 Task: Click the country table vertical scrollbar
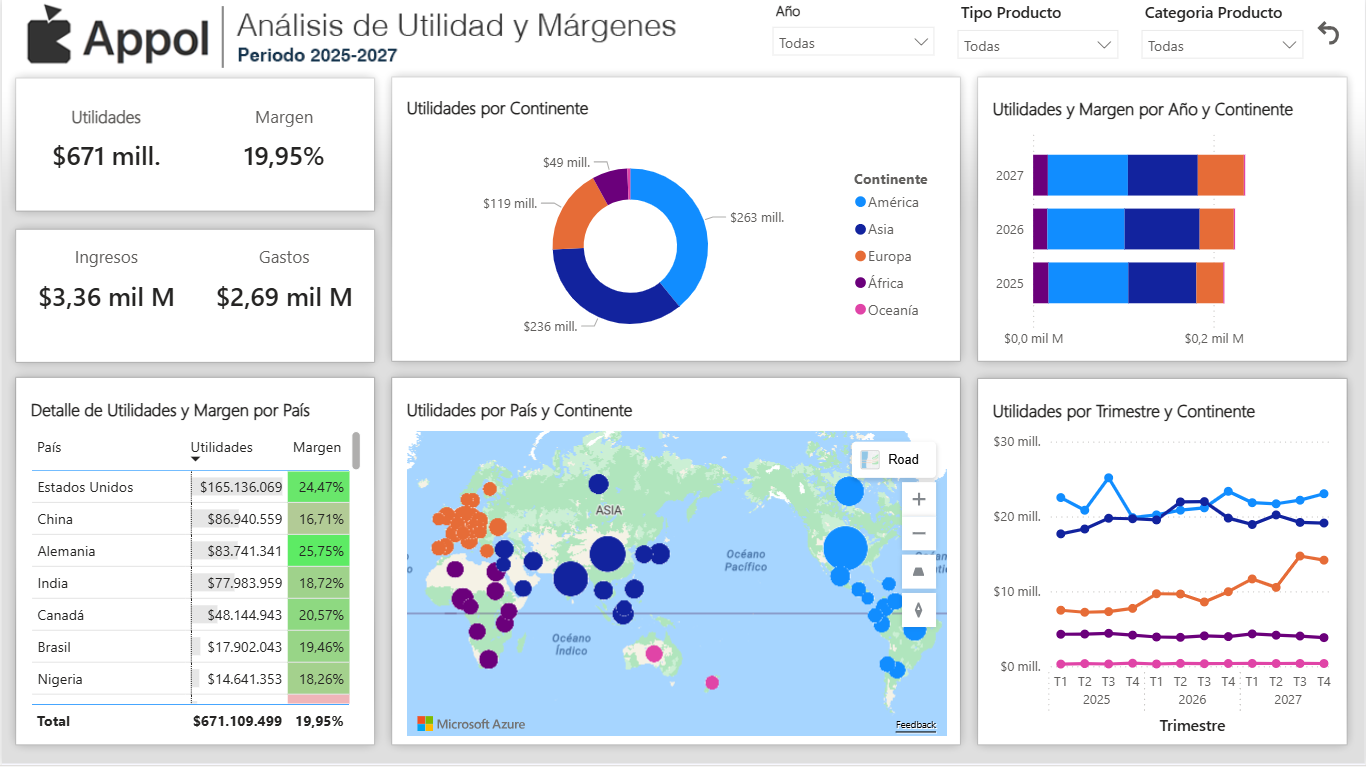[x=356, y=451]
